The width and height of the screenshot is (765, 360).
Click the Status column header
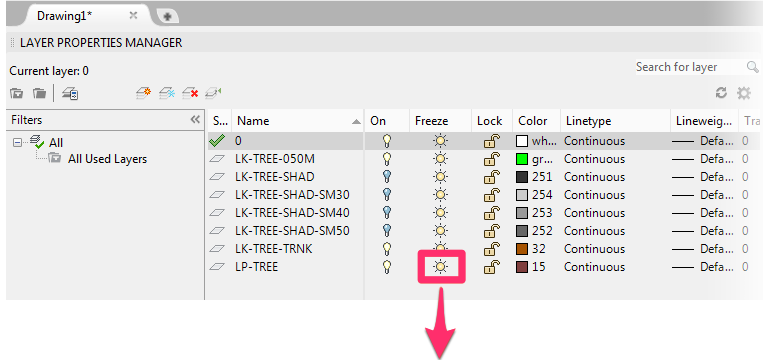click(x=221, y=121)
